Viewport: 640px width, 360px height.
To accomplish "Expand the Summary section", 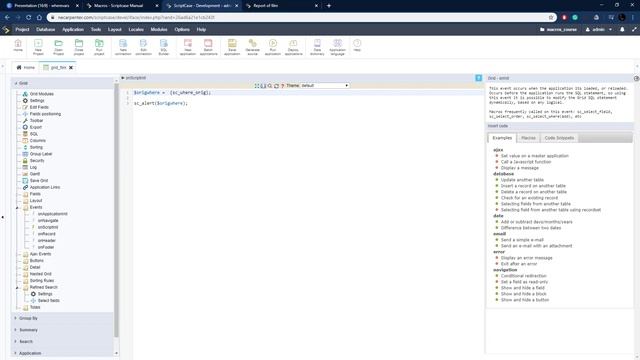I will click(x=62, y=330).
